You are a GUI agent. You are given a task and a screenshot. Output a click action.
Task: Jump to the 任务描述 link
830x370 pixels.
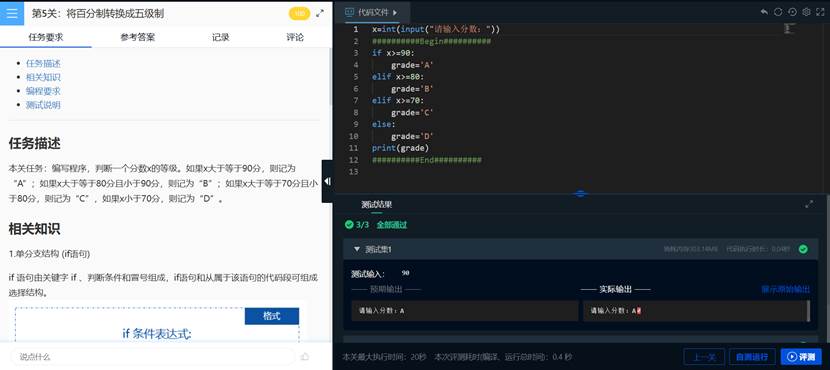coord(43,64)
